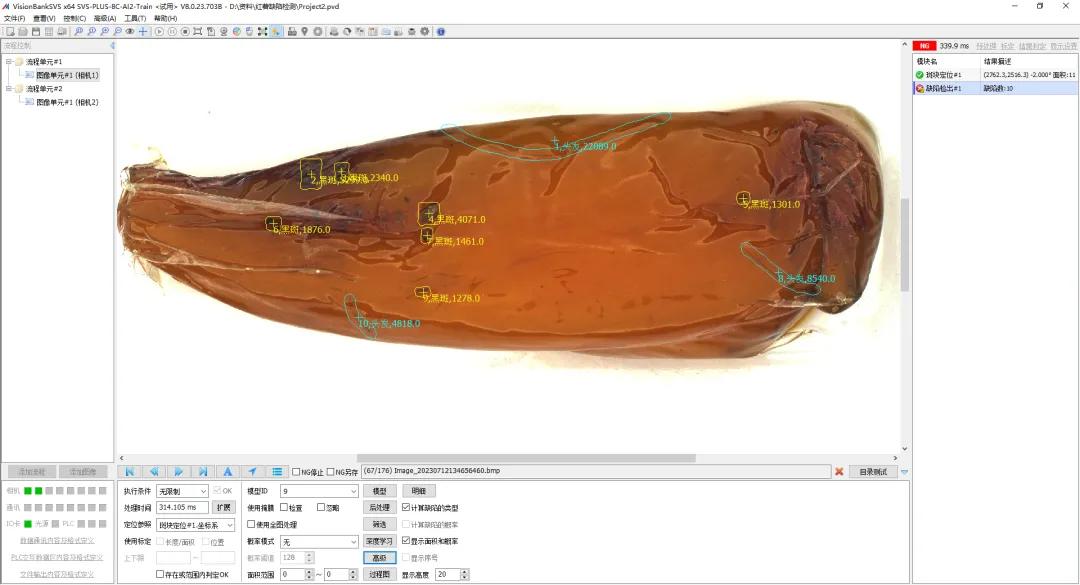Click the circular play run icon

pyautogui.click(x=159, y=32)
